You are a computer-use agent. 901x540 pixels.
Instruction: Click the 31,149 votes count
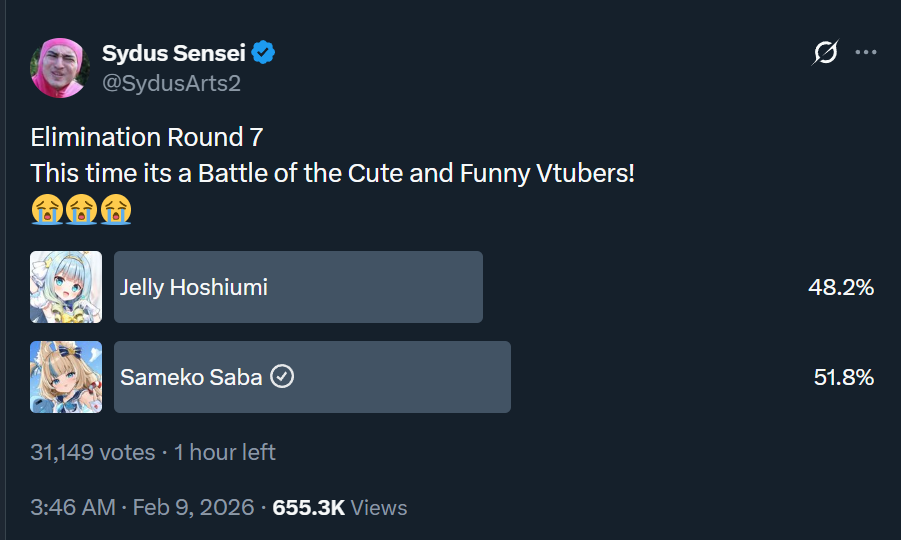coord(92,452)
